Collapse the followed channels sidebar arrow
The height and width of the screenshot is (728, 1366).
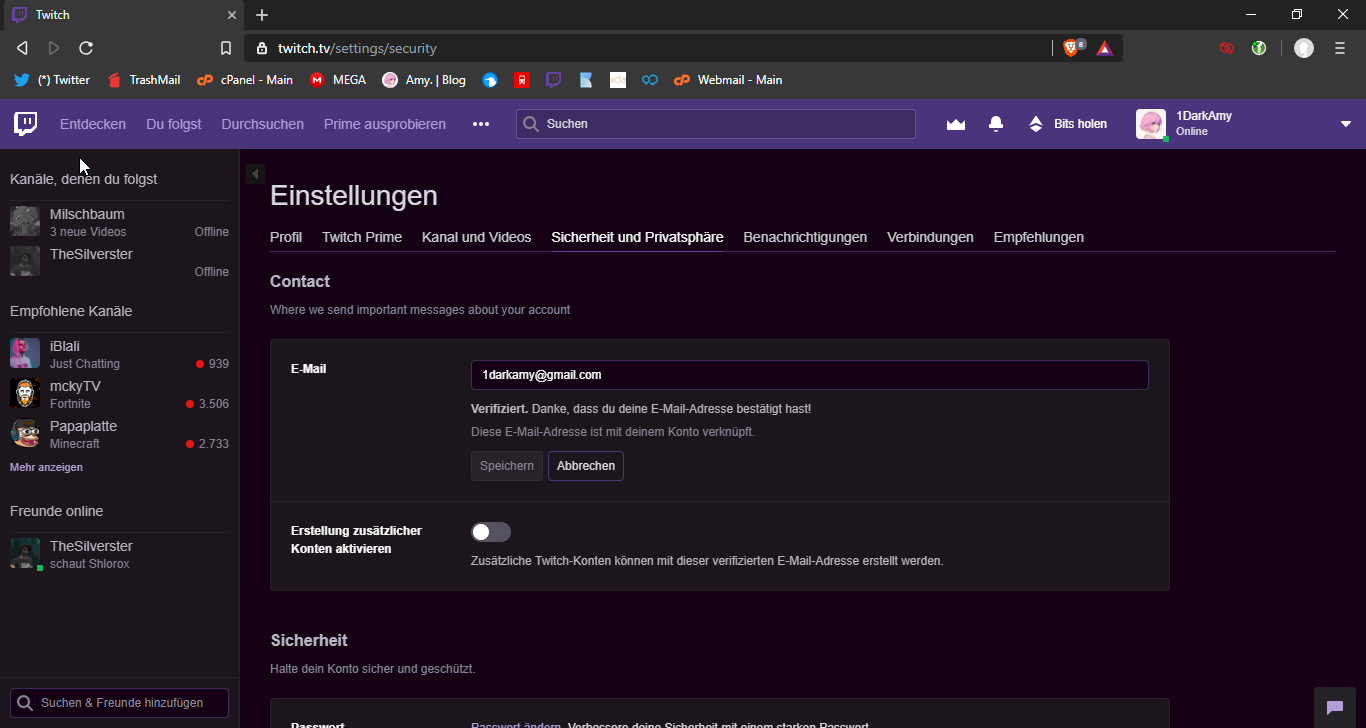tap(255, 173)
